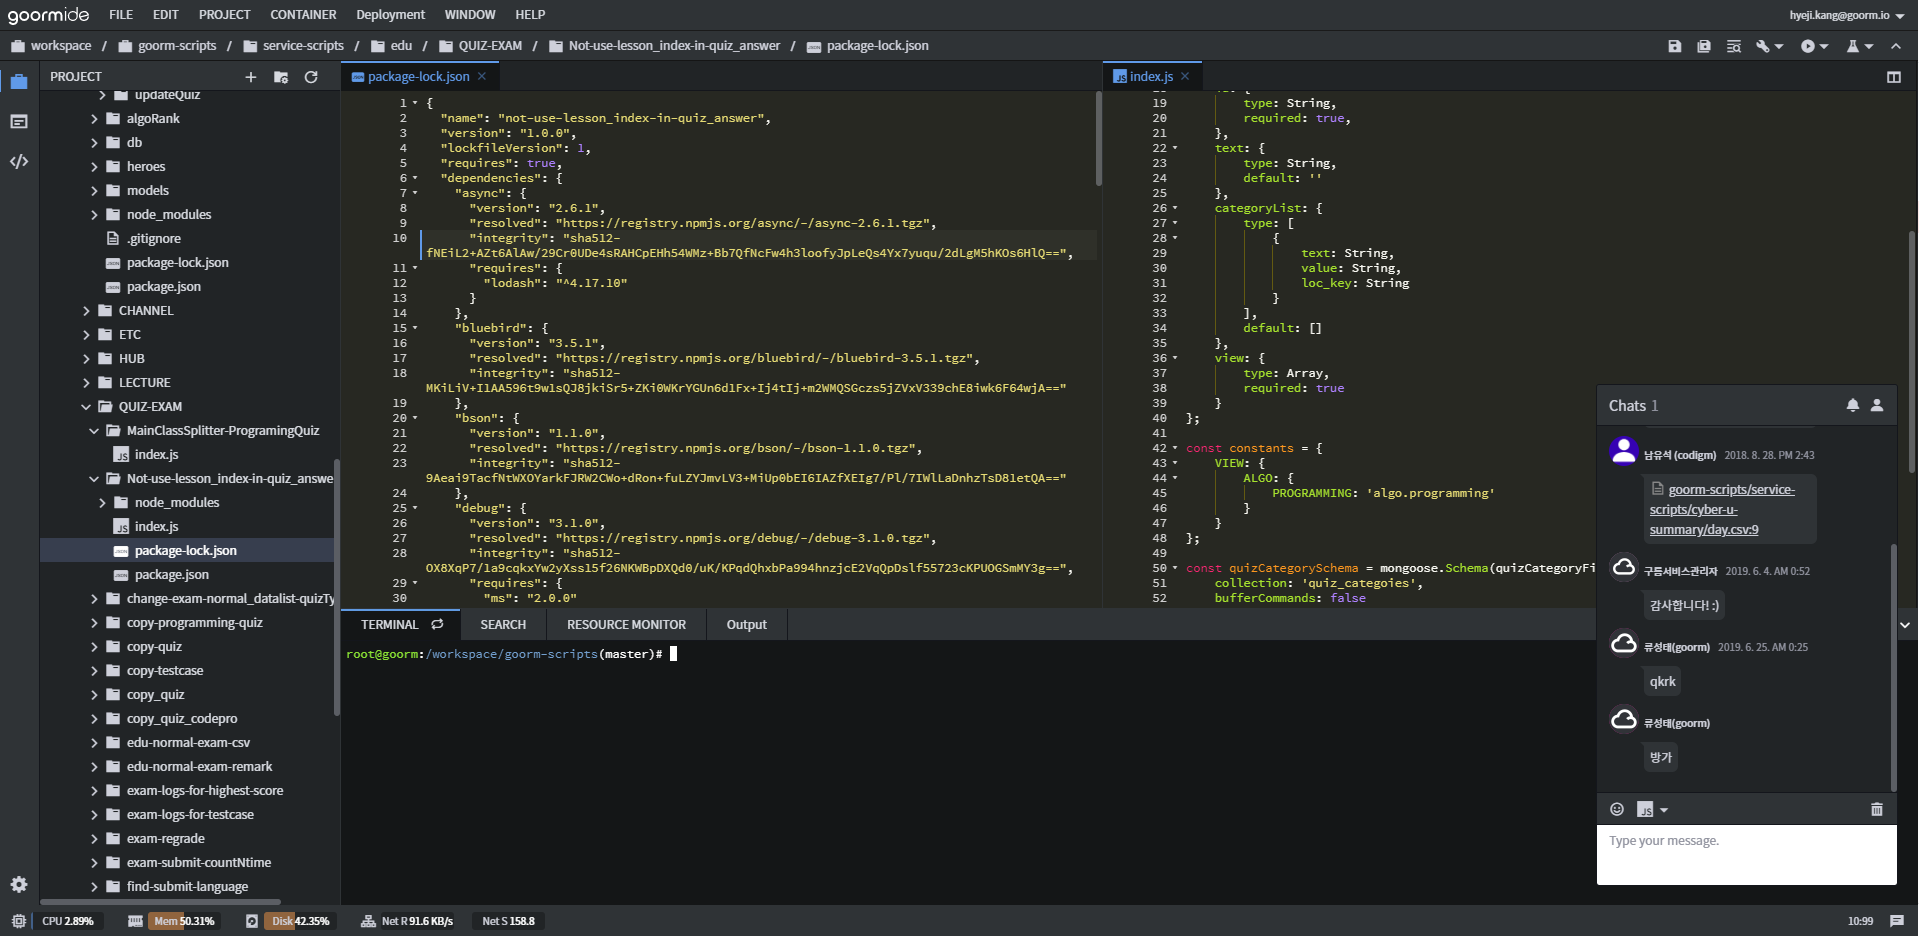Open the PROJECT menu
1919x936 pixels.
[x=224, y=15]
